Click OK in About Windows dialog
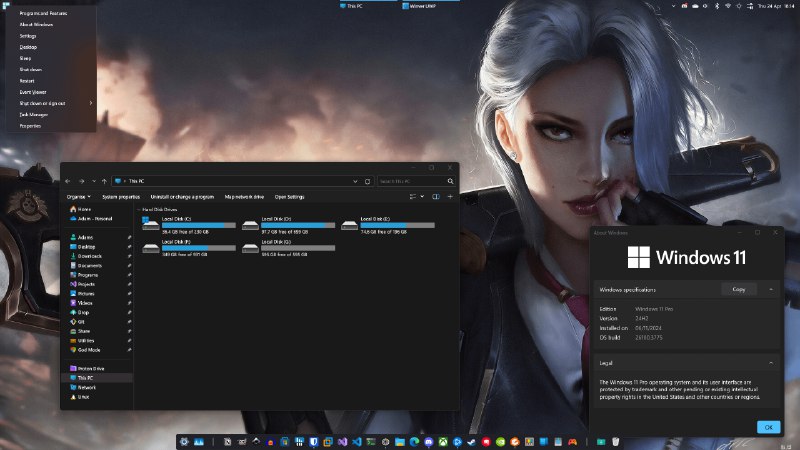Screen dimensions: 800x450 pos(768,427)
